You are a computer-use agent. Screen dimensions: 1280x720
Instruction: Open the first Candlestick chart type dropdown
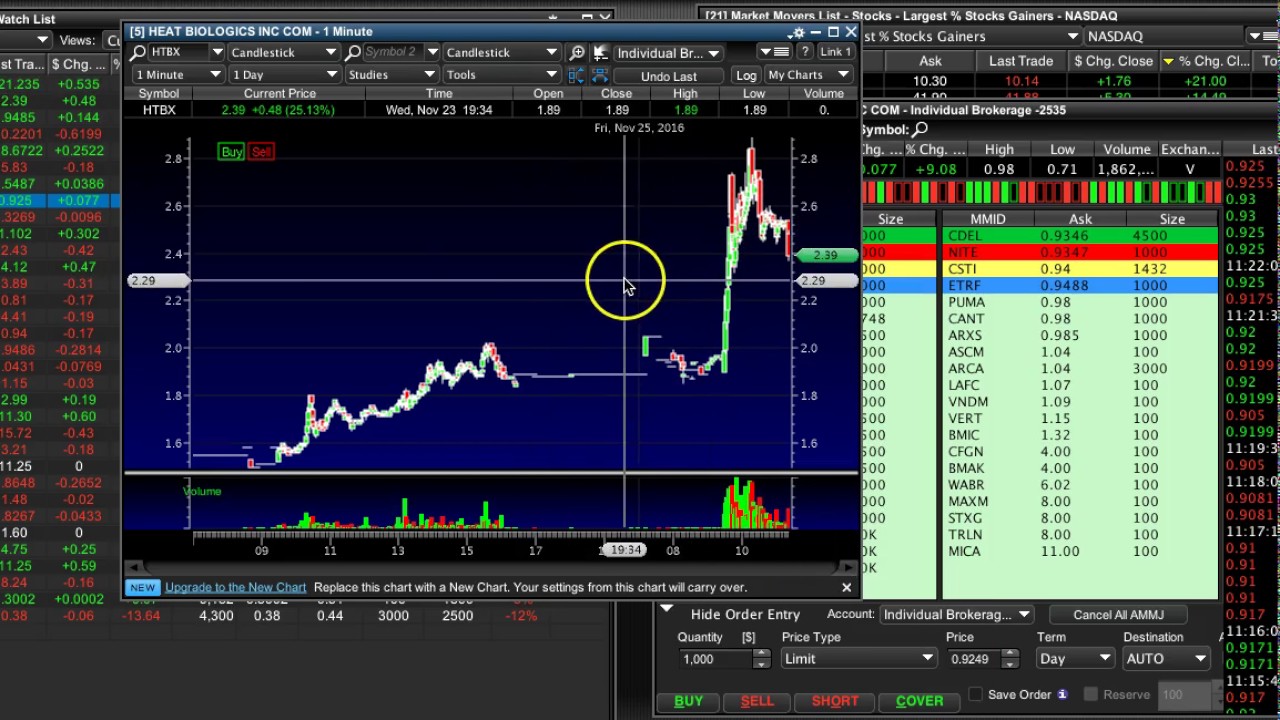pyautogui.click(x=284, y=52)
